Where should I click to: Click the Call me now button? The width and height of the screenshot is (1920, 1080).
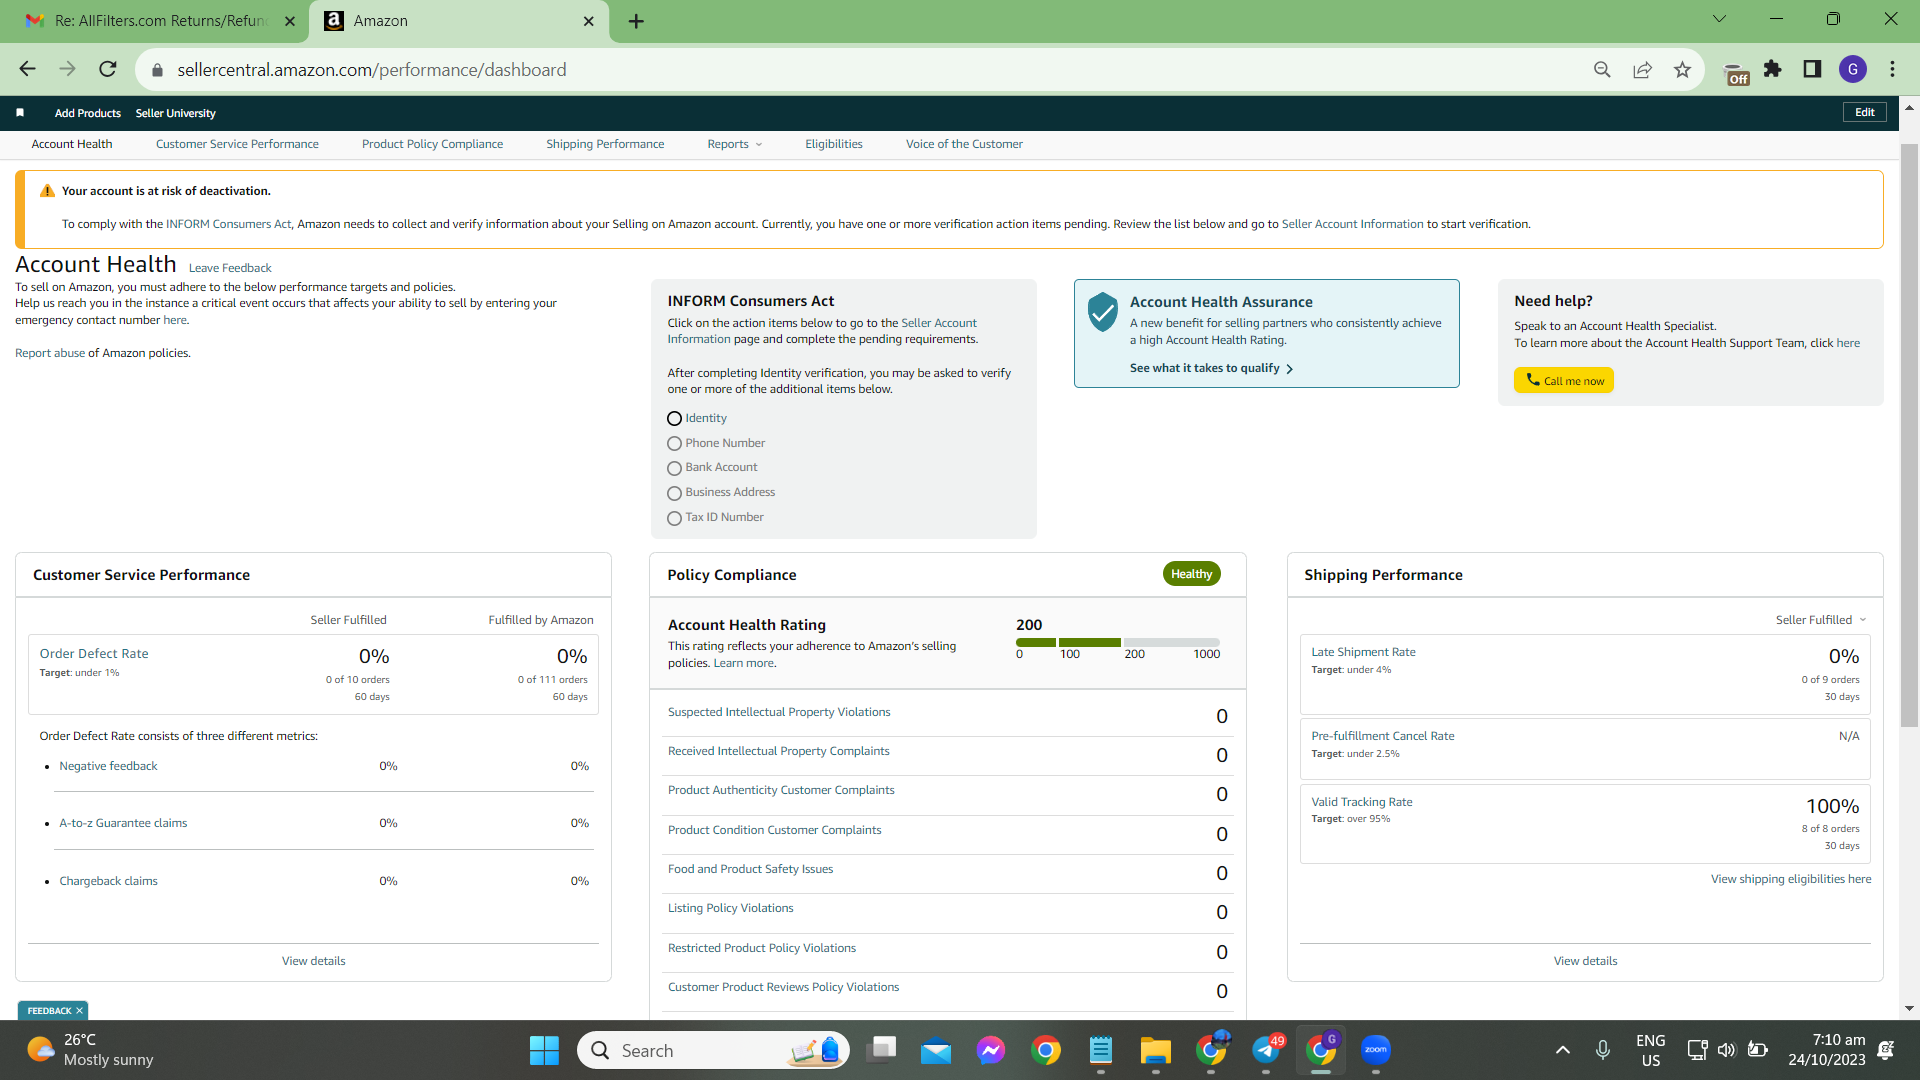(1564, 381)
